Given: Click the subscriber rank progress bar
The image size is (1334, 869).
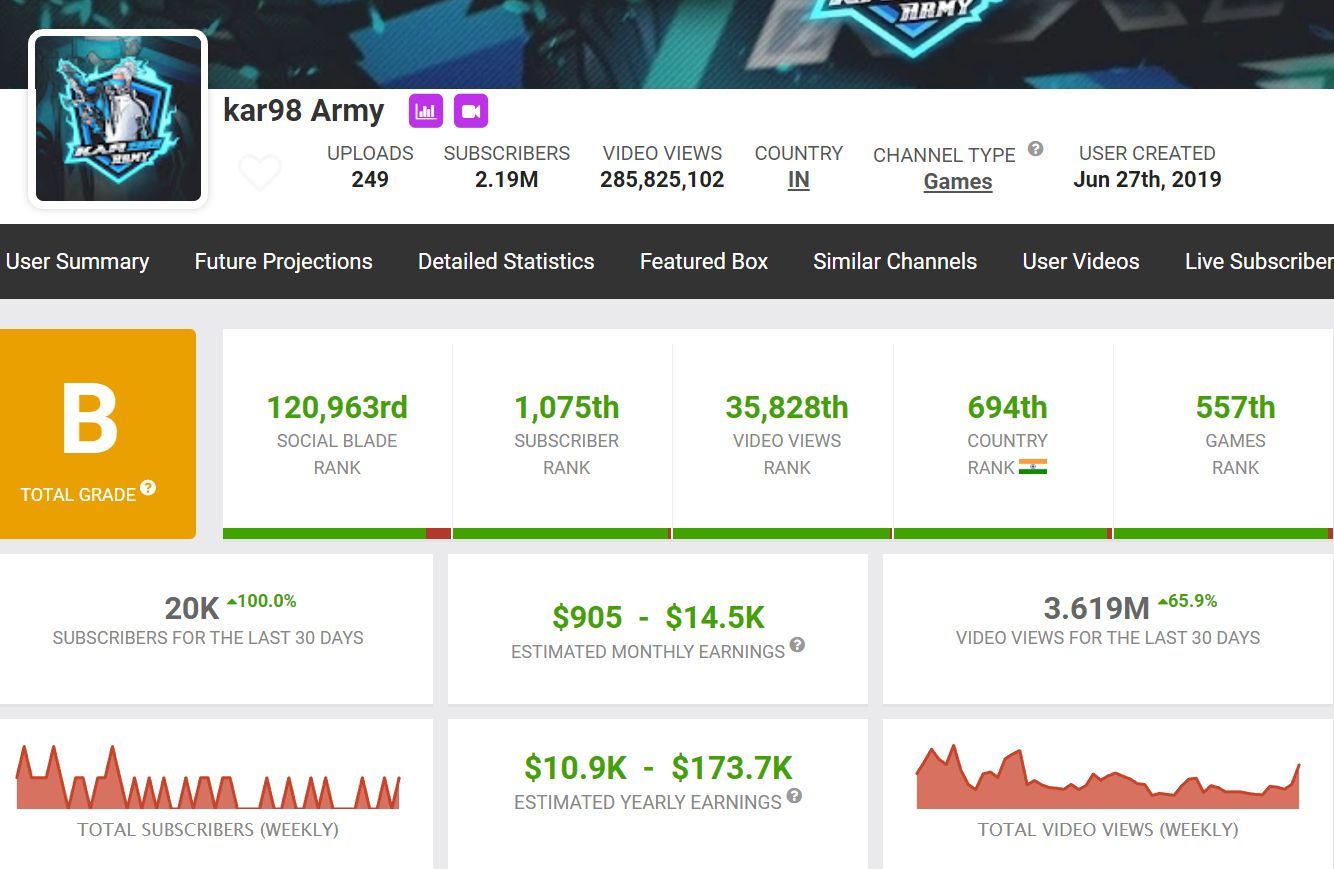Looking at the screenshot, I should 562,534.
